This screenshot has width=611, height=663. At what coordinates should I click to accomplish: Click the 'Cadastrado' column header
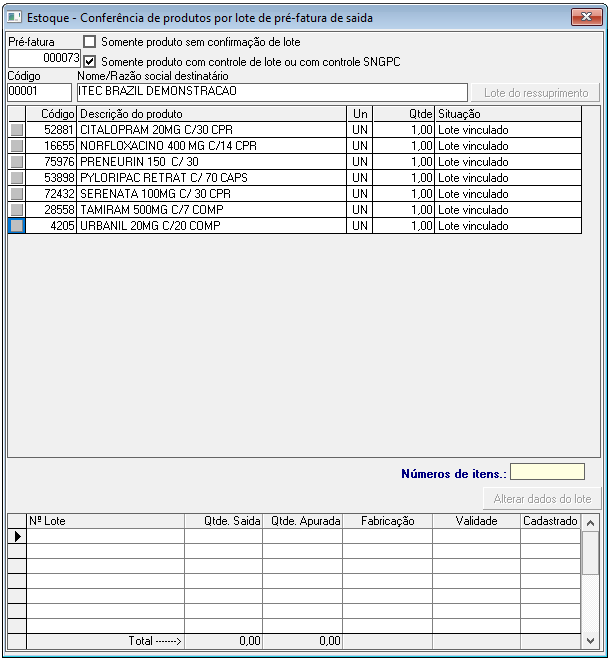[551, 521]
